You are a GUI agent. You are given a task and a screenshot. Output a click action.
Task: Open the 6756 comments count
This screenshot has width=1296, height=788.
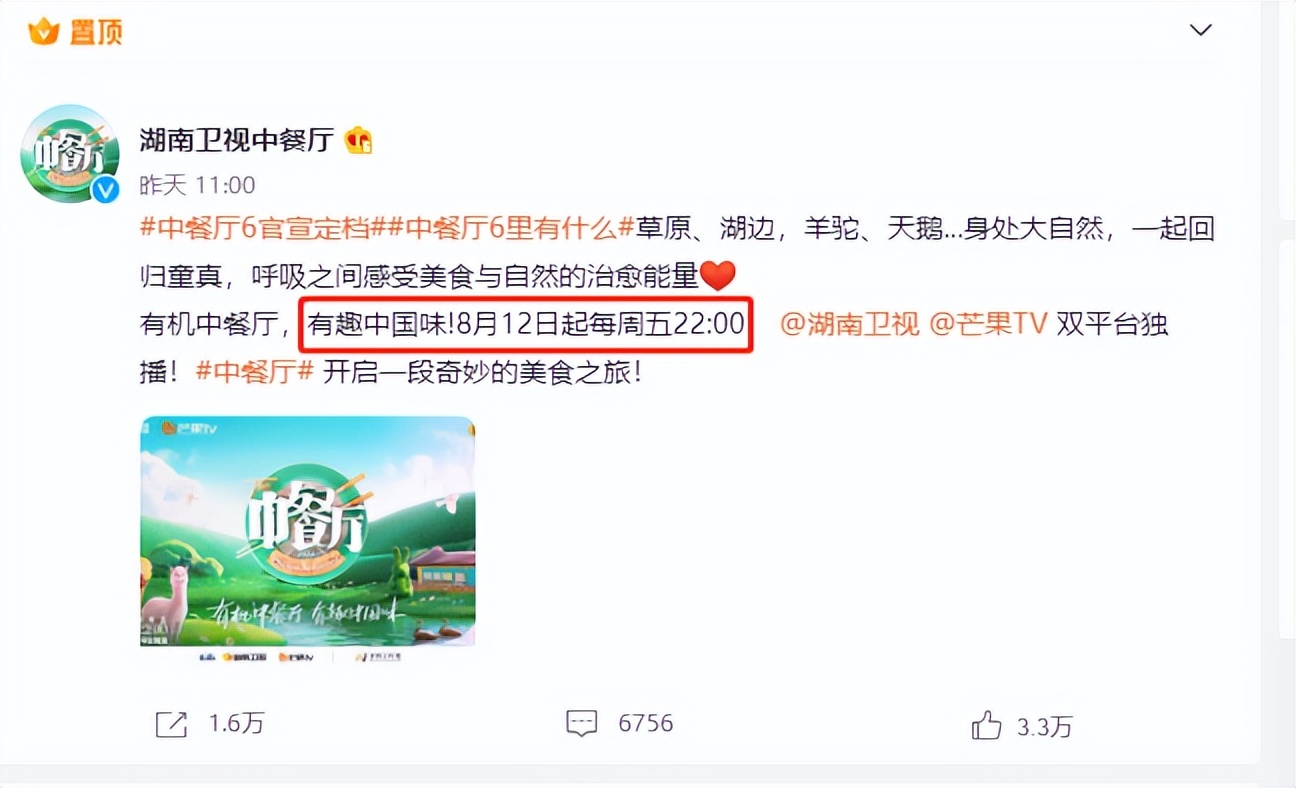tap(645, 723)
